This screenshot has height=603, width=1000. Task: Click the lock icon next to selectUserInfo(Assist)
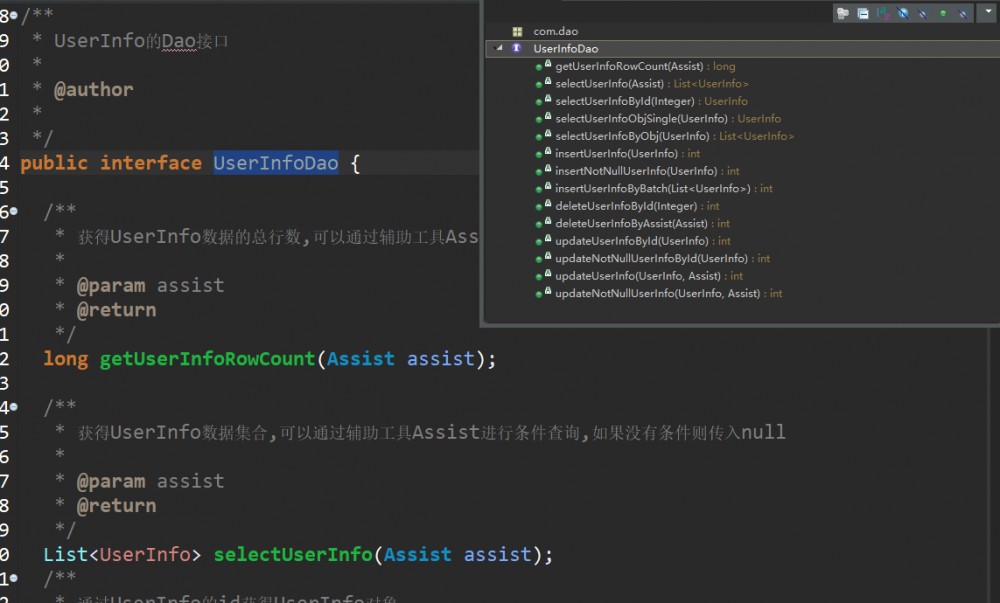(x=547, y=83)
